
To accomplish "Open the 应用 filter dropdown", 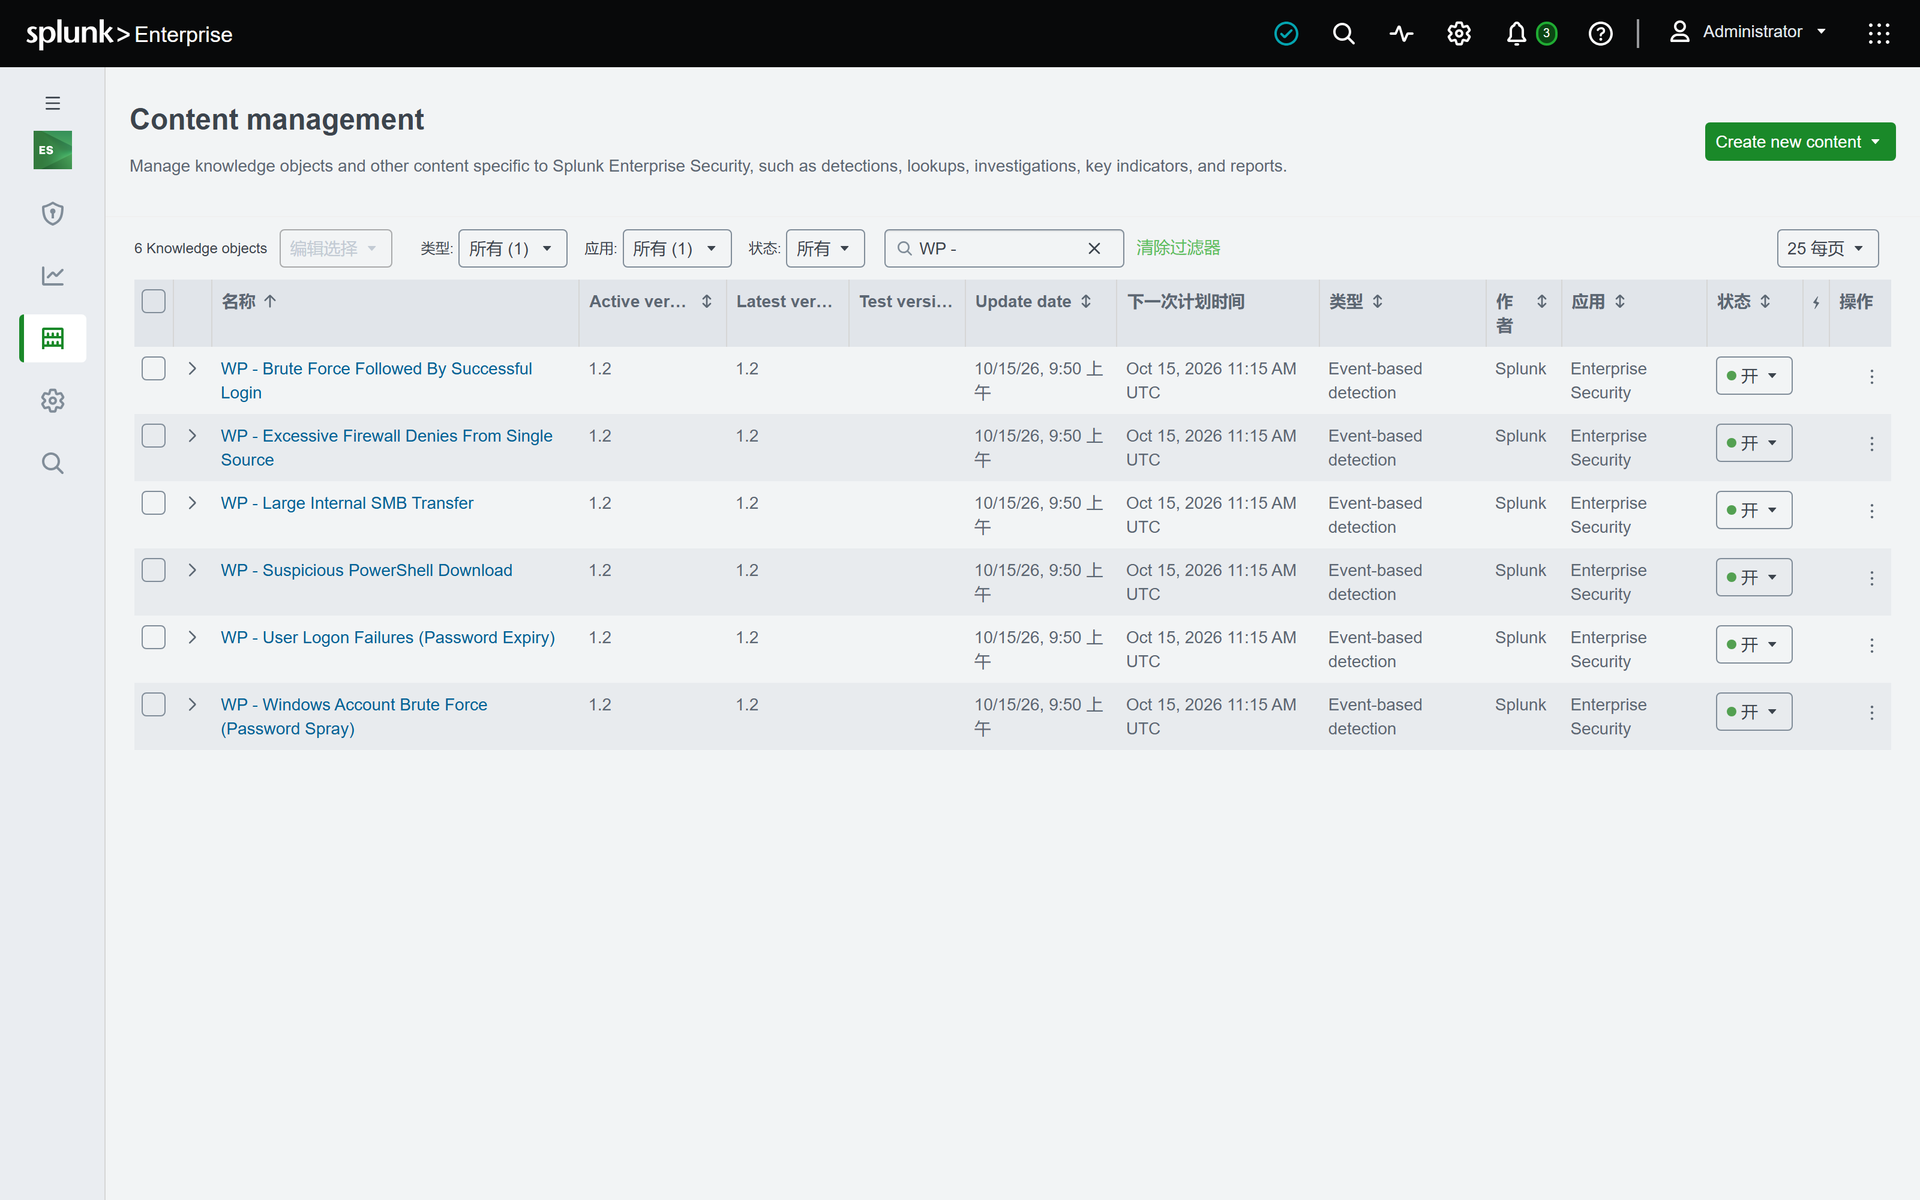I will click(x=677, y=249).
